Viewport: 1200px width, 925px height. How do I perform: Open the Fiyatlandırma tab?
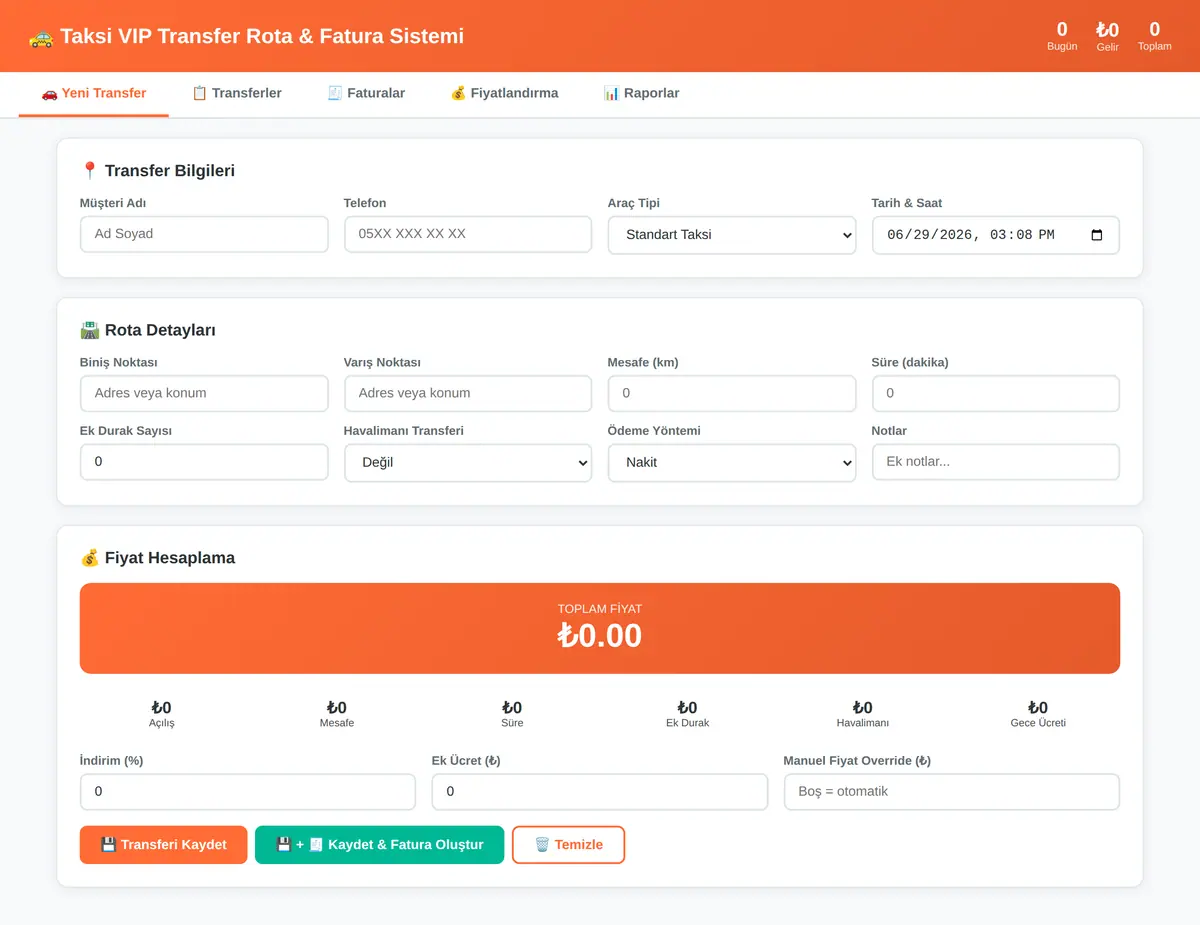click(504, 93)
